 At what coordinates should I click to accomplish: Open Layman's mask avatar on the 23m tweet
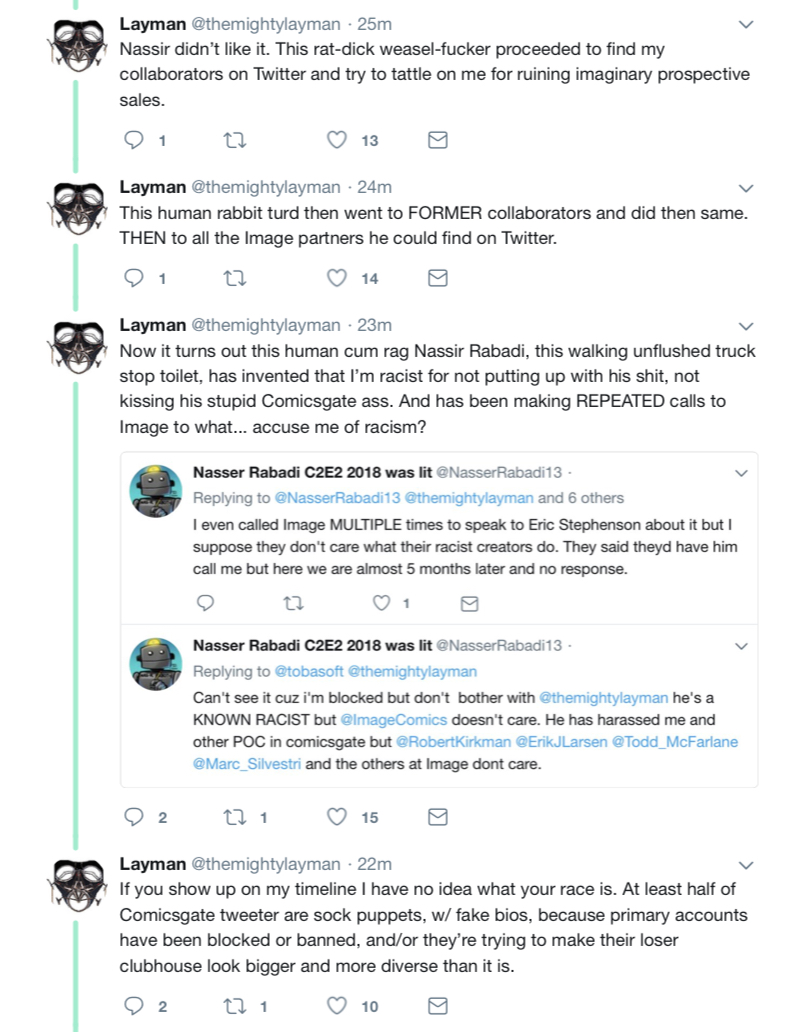coord(80,347)
